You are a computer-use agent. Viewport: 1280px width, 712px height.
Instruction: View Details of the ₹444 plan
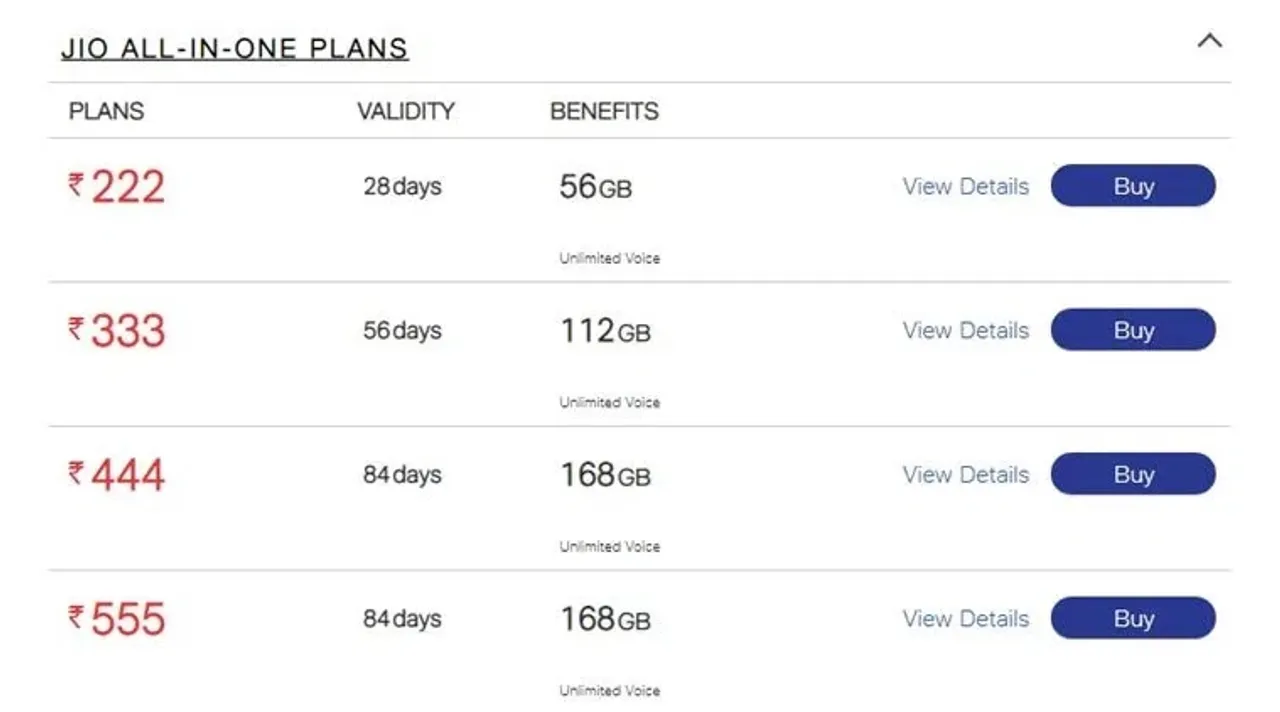click(966, 474)
